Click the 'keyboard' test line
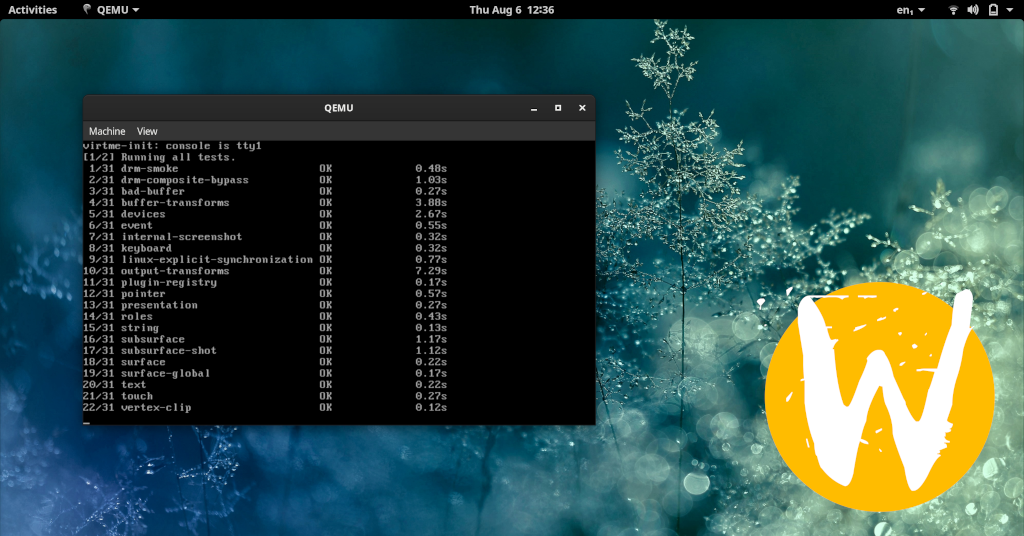The height and width of the screenshot is (536, 1024). pos(265,248)
